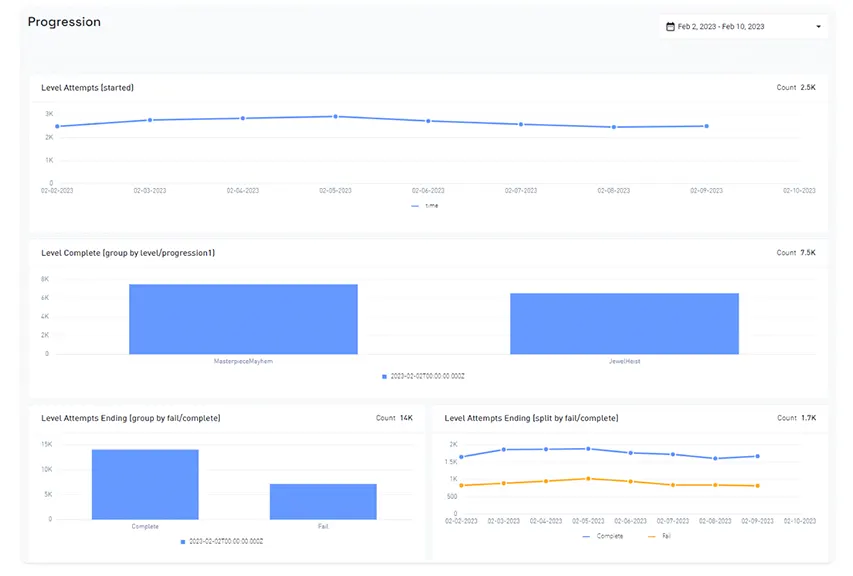Click the 02-09-2023 point on blue Complete line
The width and height of the screenshot is (853, 576).
[x=758, y=456]
